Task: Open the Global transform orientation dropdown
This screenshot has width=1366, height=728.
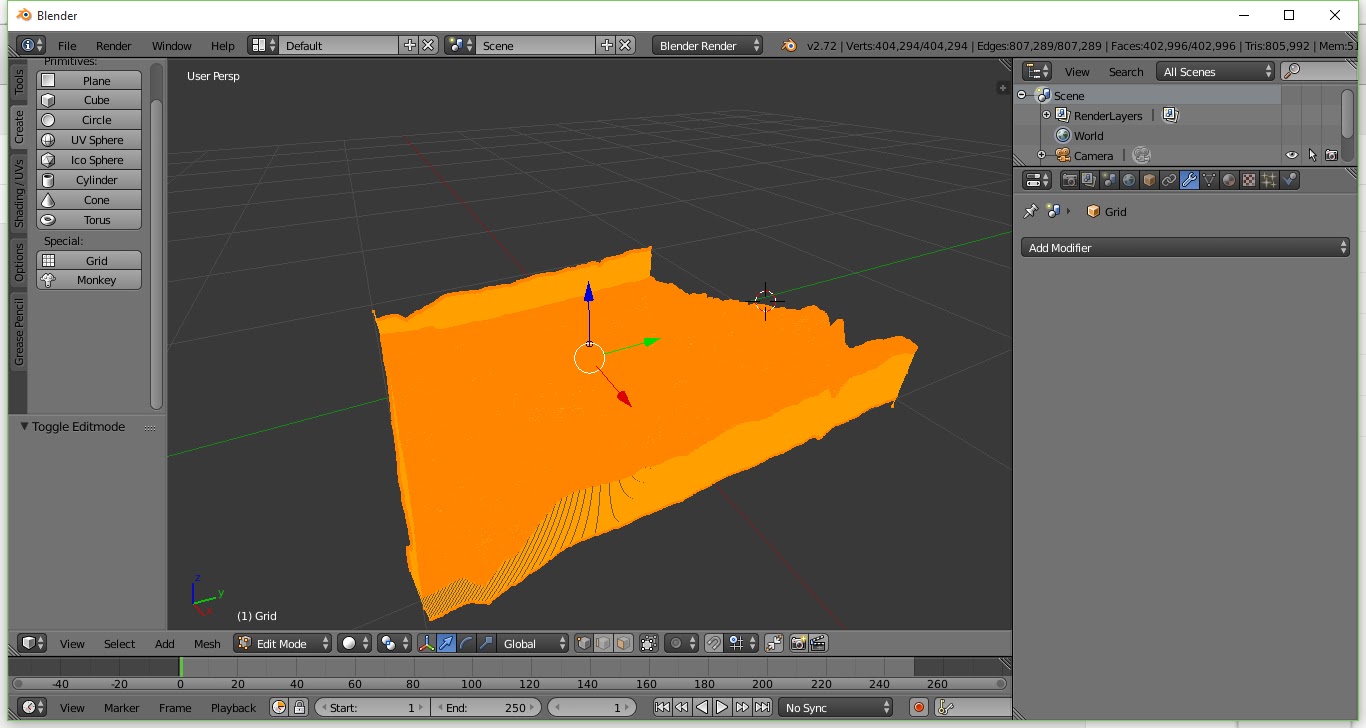Action: pyautogui.click(x=534, y=643)
